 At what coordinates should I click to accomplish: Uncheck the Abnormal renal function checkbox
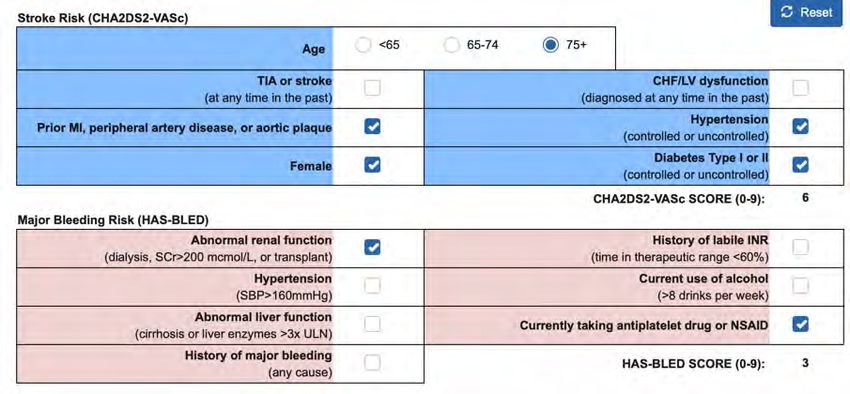coord(372,247)
